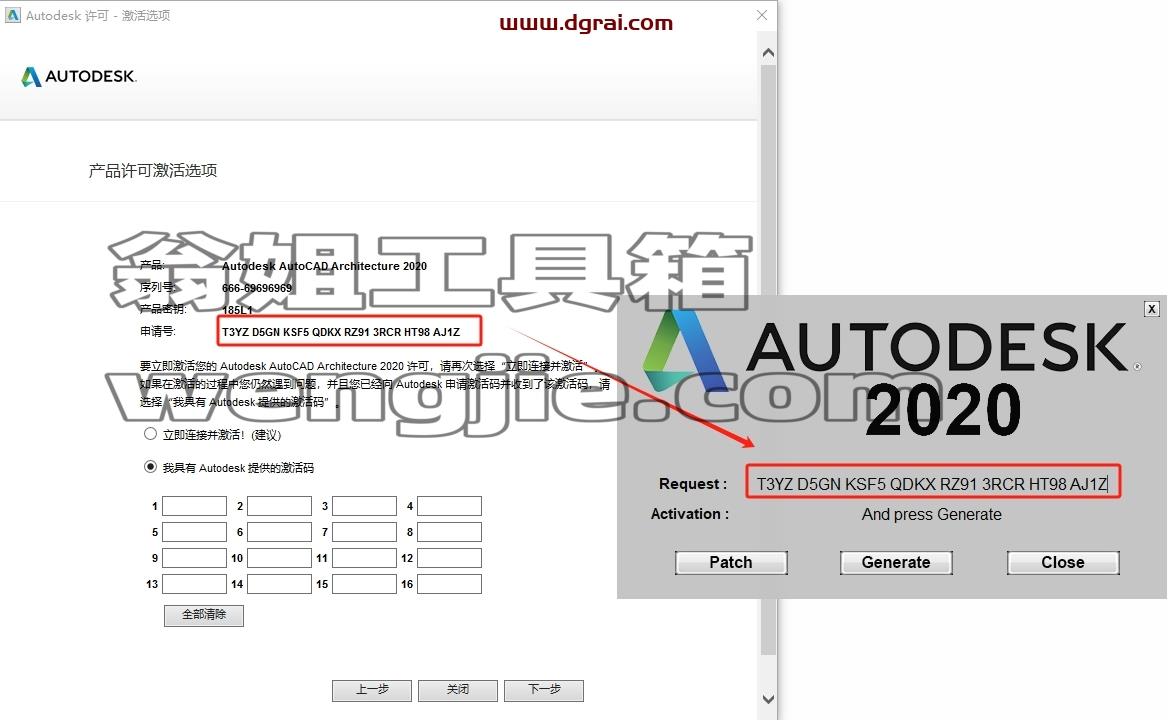Click activation code field number 6
Viewport: 1168px width, 720px height.
tap(279, 532)
